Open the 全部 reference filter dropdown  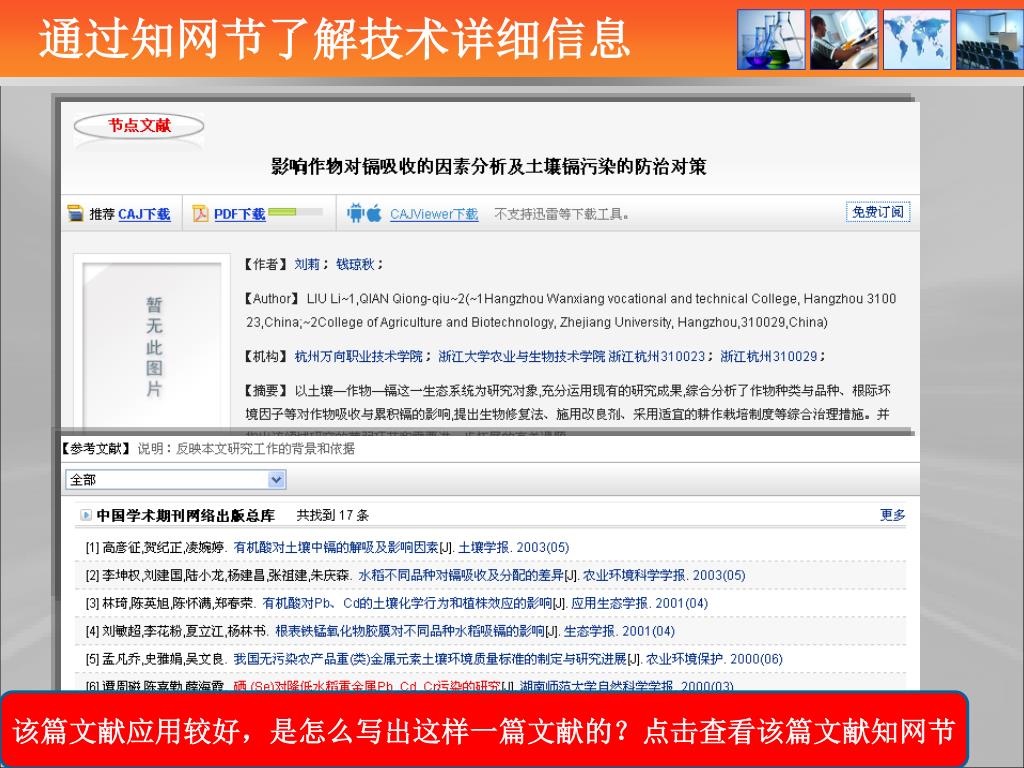(x=176, y=480)
